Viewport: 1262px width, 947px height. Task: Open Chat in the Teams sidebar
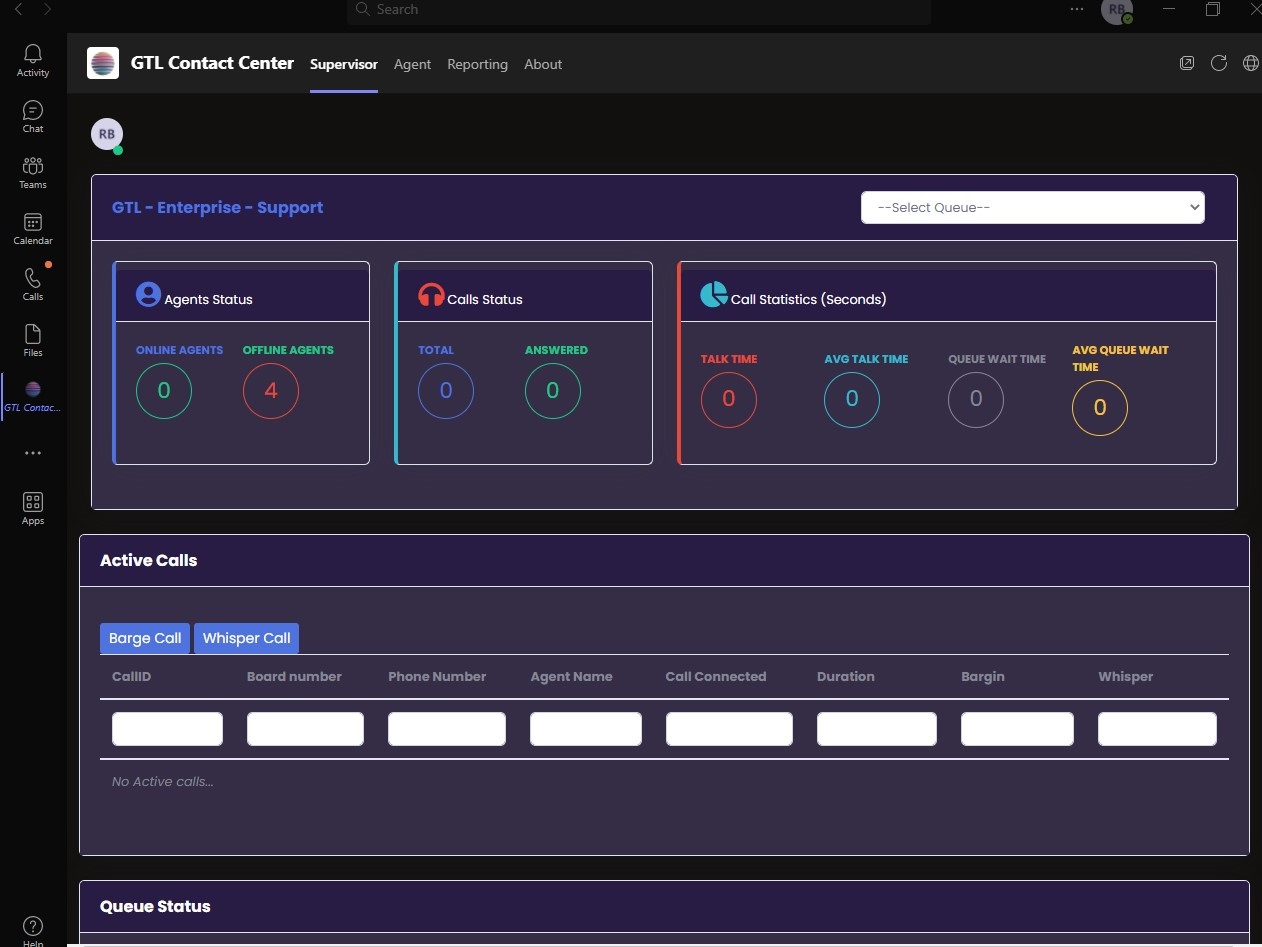33,115
